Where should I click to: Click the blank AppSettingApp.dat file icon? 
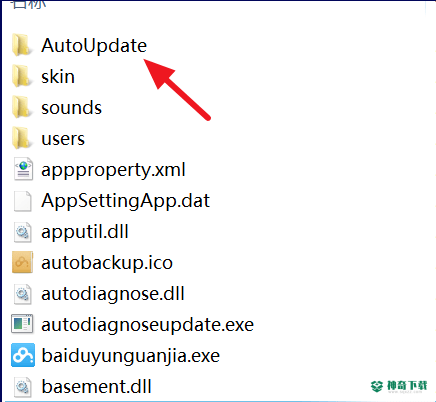(23, 201)
